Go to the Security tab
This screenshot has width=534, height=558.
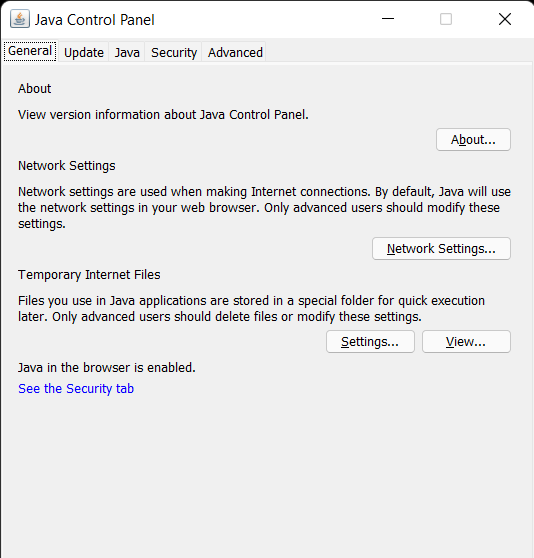click(x=174, y=53)
